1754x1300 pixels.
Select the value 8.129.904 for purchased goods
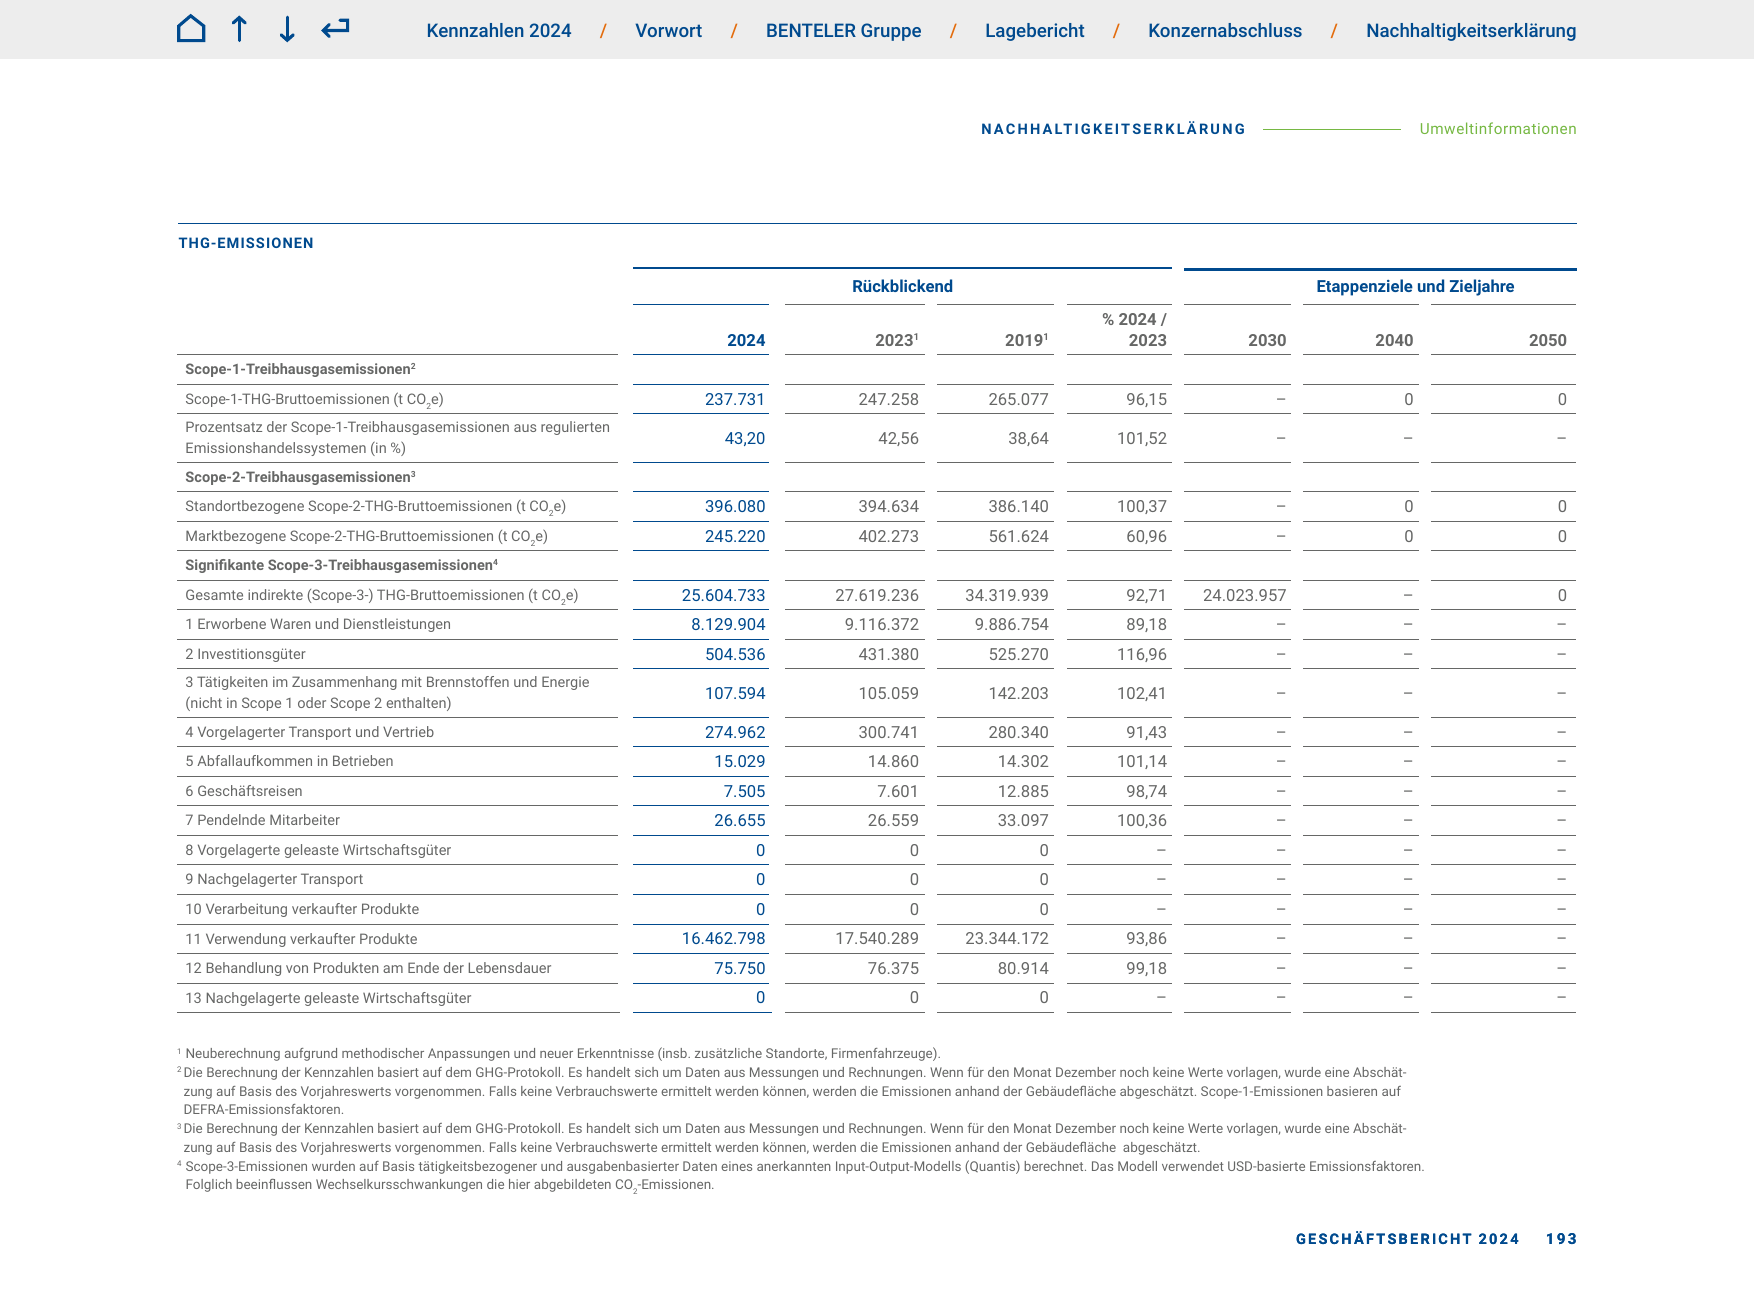(x=728, y=624)
